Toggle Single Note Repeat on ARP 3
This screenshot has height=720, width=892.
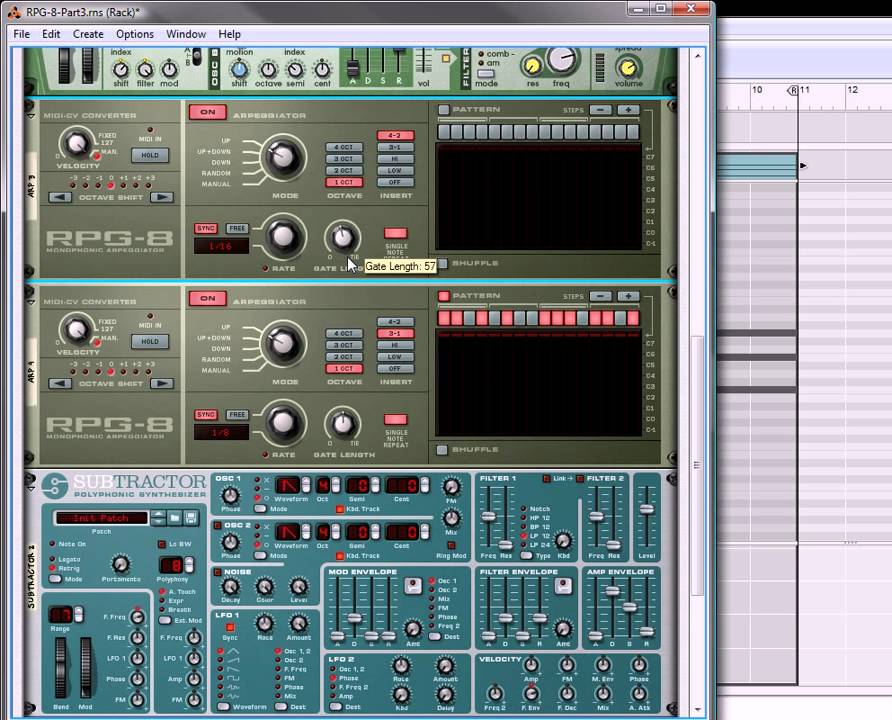point(395,233)
